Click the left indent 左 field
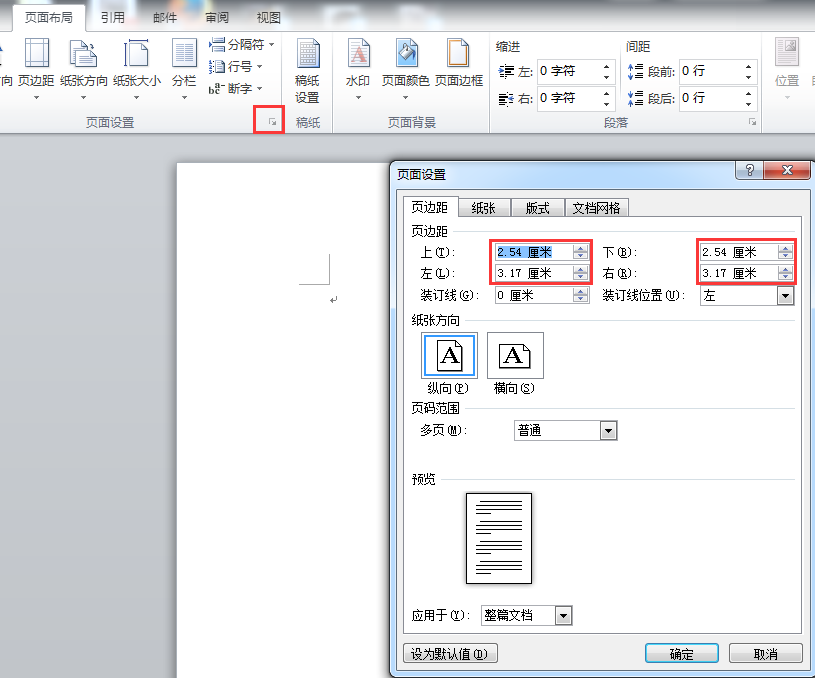This screenshot has height=678, width=815. point(569,71)
